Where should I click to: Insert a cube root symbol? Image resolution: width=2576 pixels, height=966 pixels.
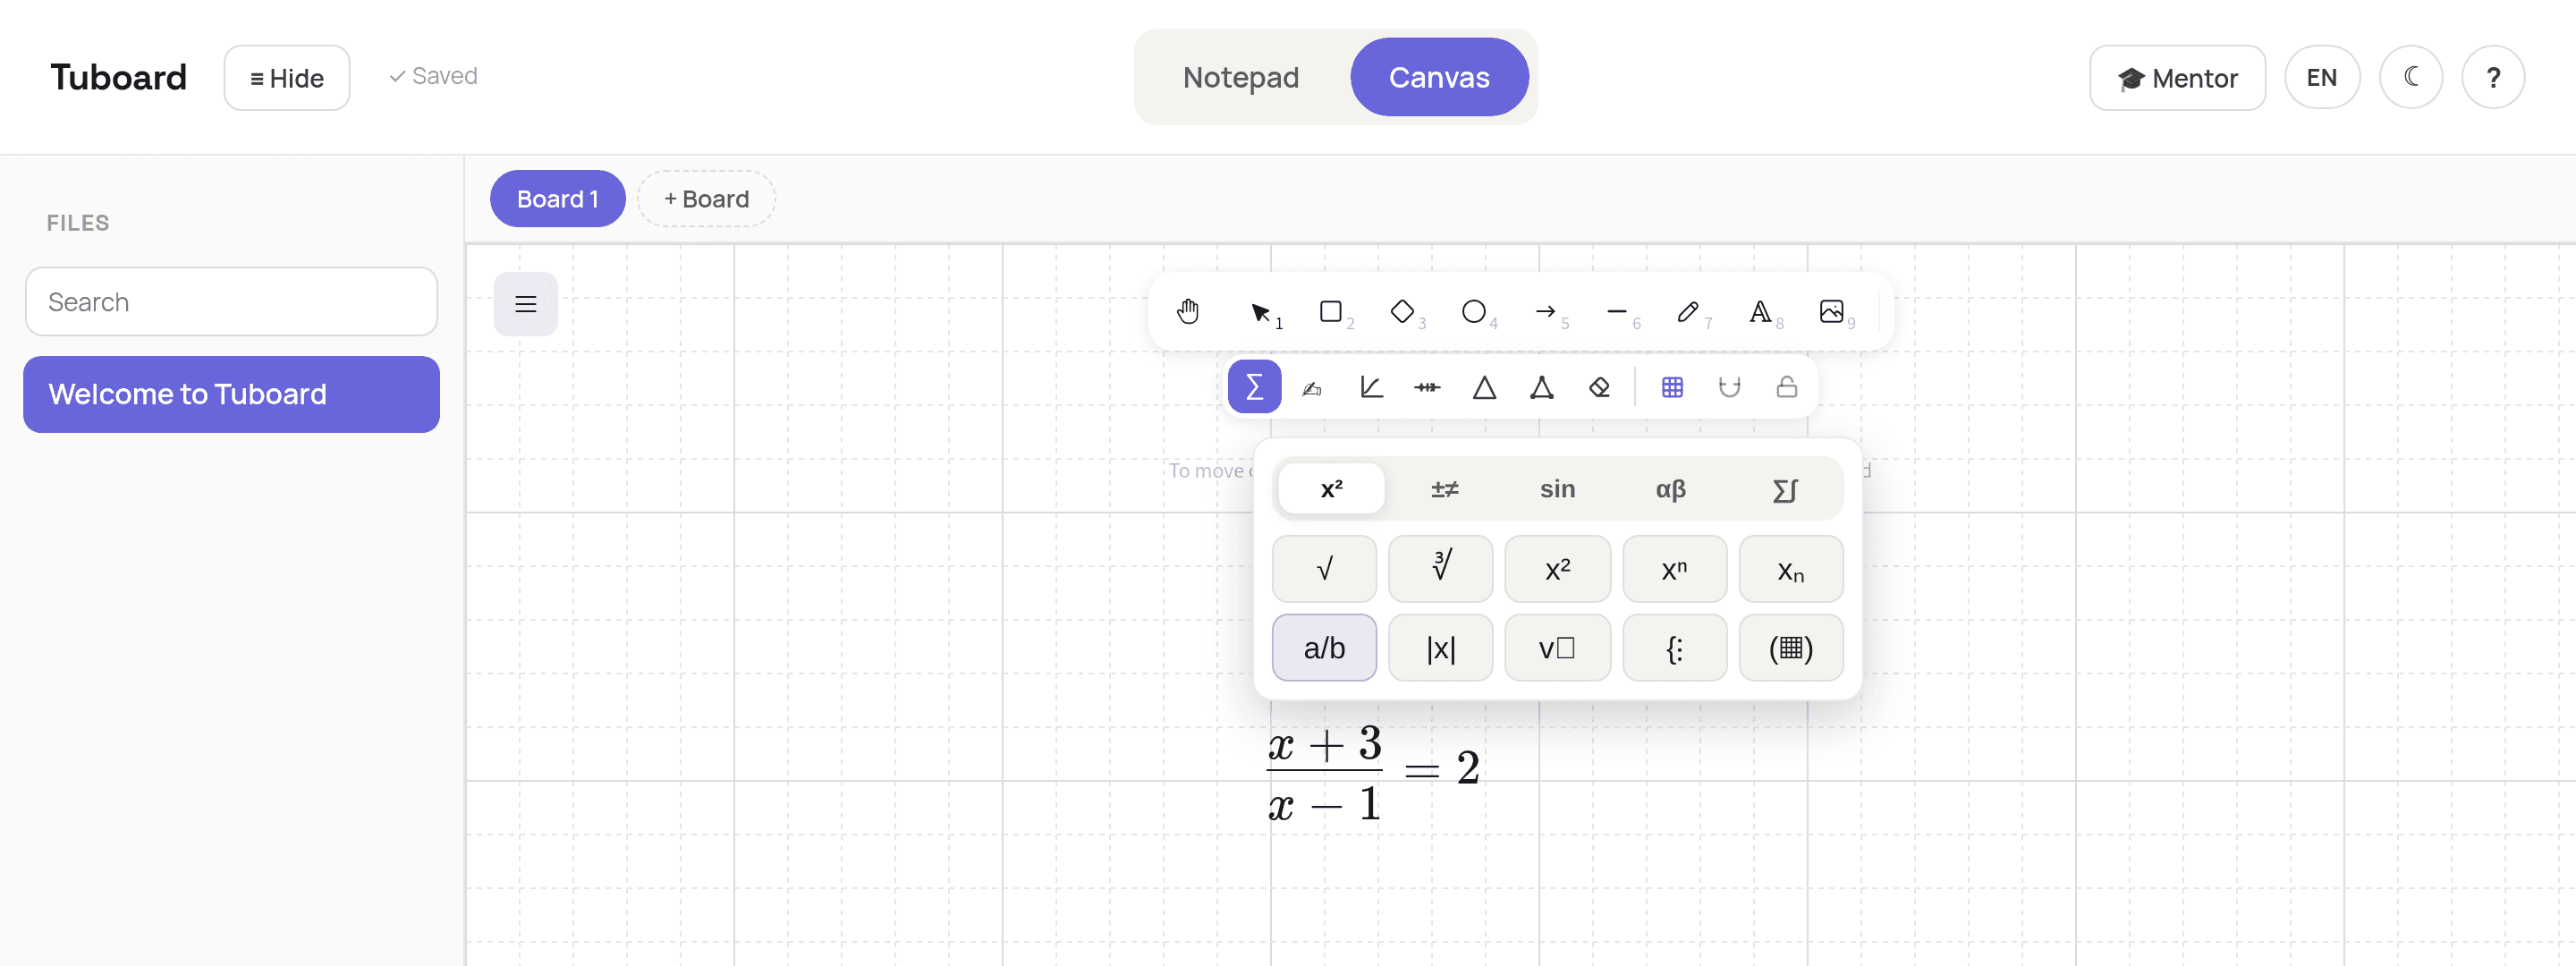[1441, 568]
